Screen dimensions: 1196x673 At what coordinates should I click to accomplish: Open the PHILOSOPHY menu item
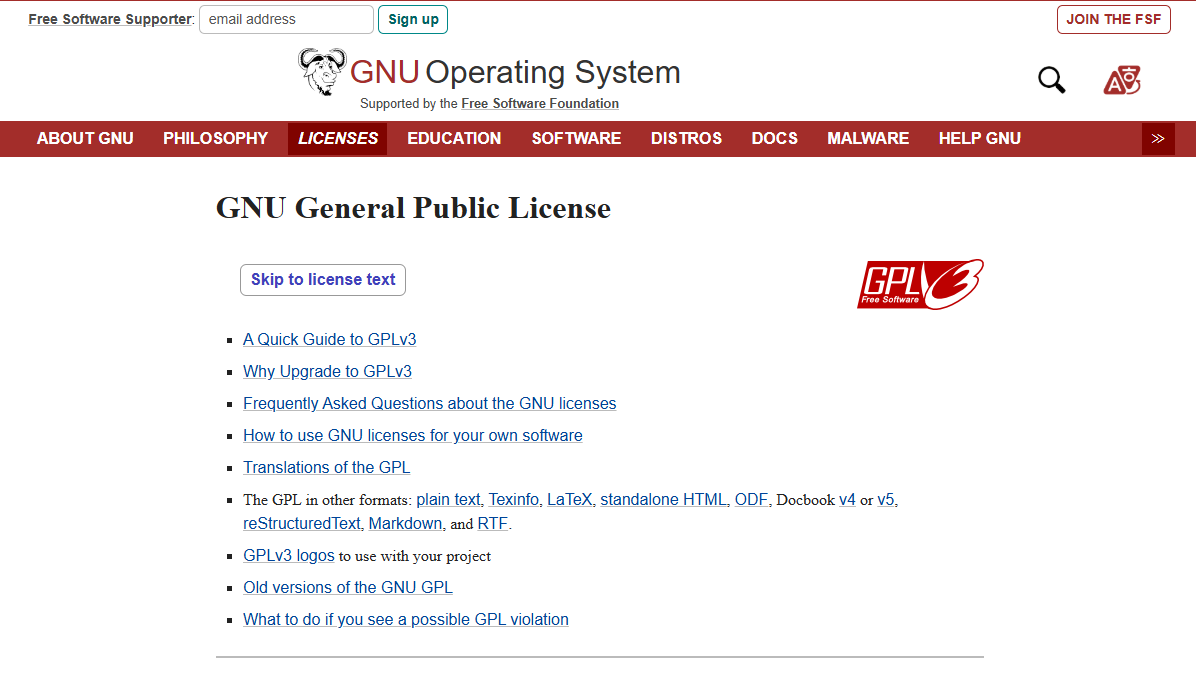click(215, 139)
